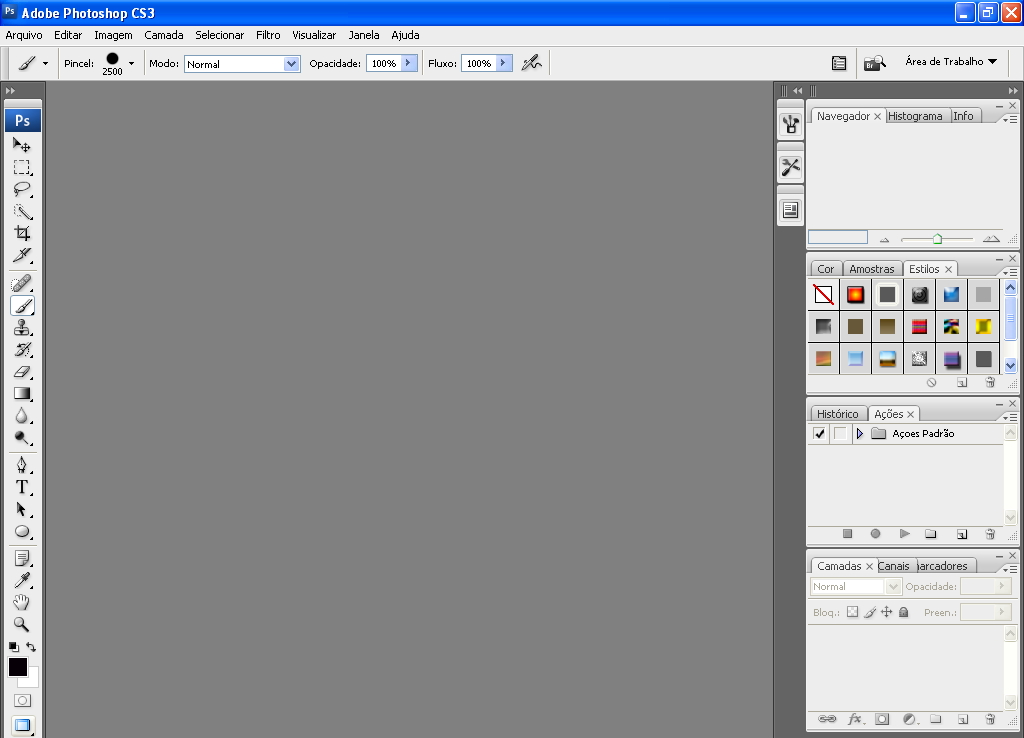Select the Zoom tool
The width and height of the screenshot is (1024, 738).
pos(22,624)
